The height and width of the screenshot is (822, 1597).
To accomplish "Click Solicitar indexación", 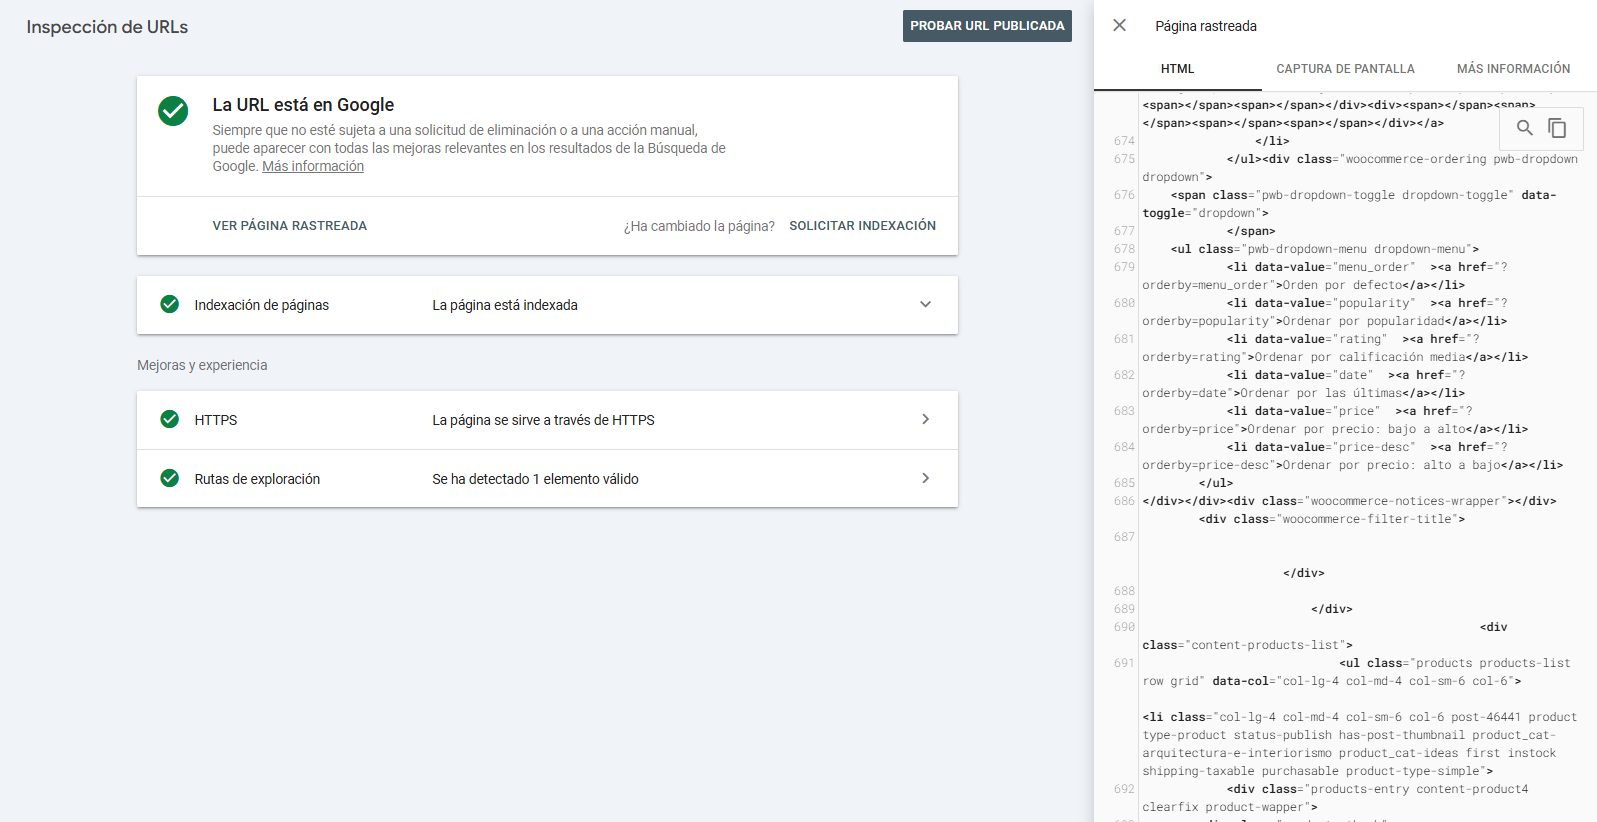I will tap(862, 226).
